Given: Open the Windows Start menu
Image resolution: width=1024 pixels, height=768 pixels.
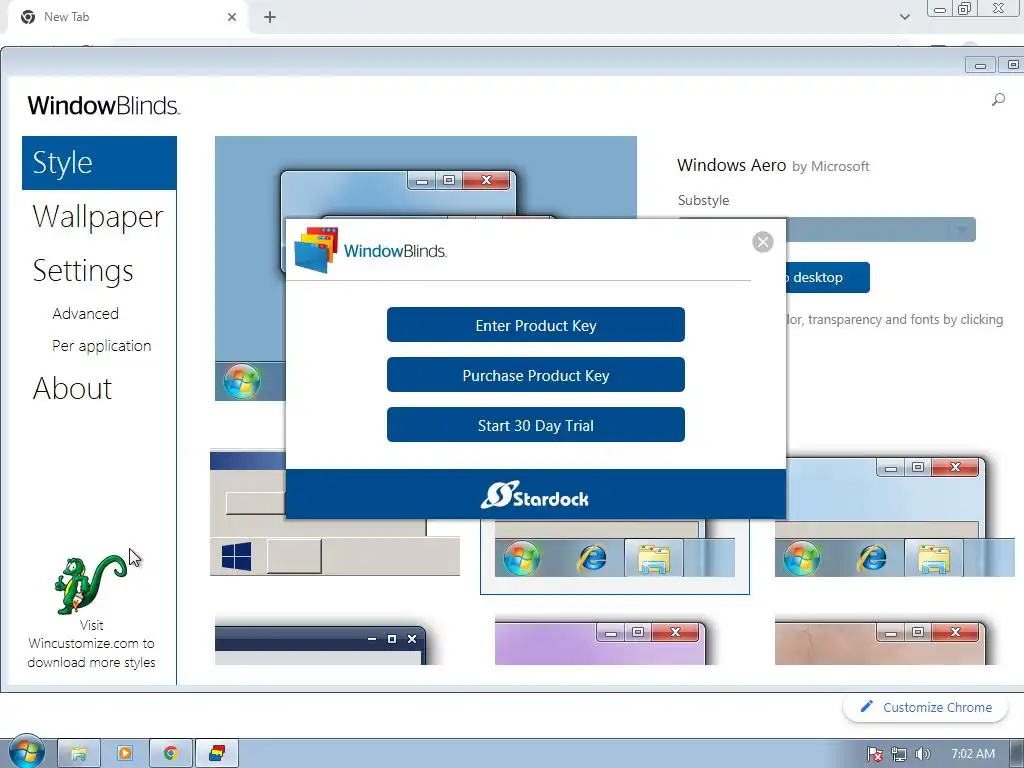Looking at the screenshot, I should point(27,752).
